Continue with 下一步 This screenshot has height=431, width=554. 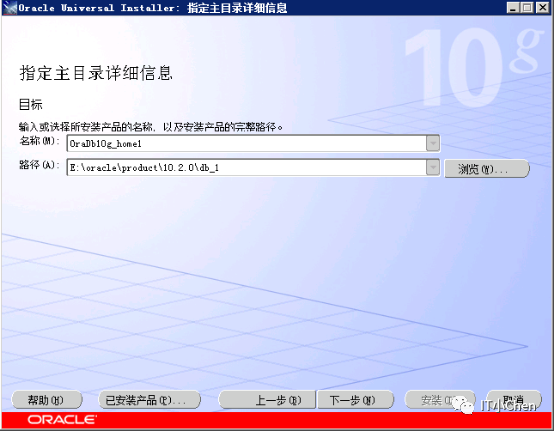[355, 400]
